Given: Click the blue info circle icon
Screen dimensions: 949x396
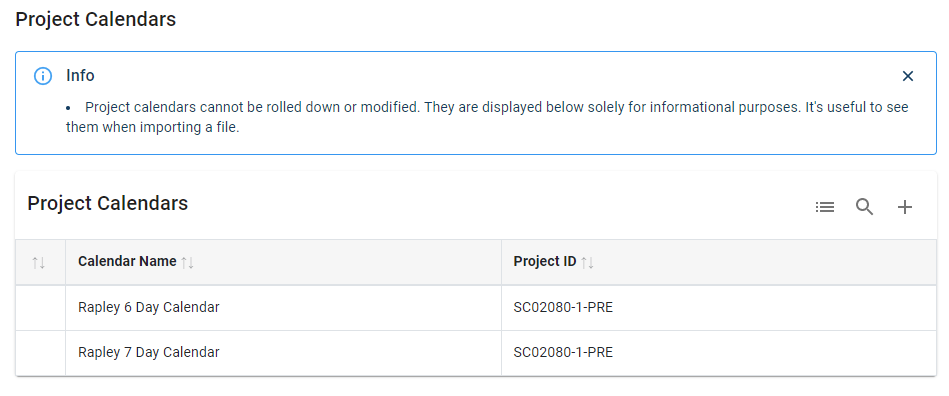Looking at the screenshot, I should click(42, 76).
